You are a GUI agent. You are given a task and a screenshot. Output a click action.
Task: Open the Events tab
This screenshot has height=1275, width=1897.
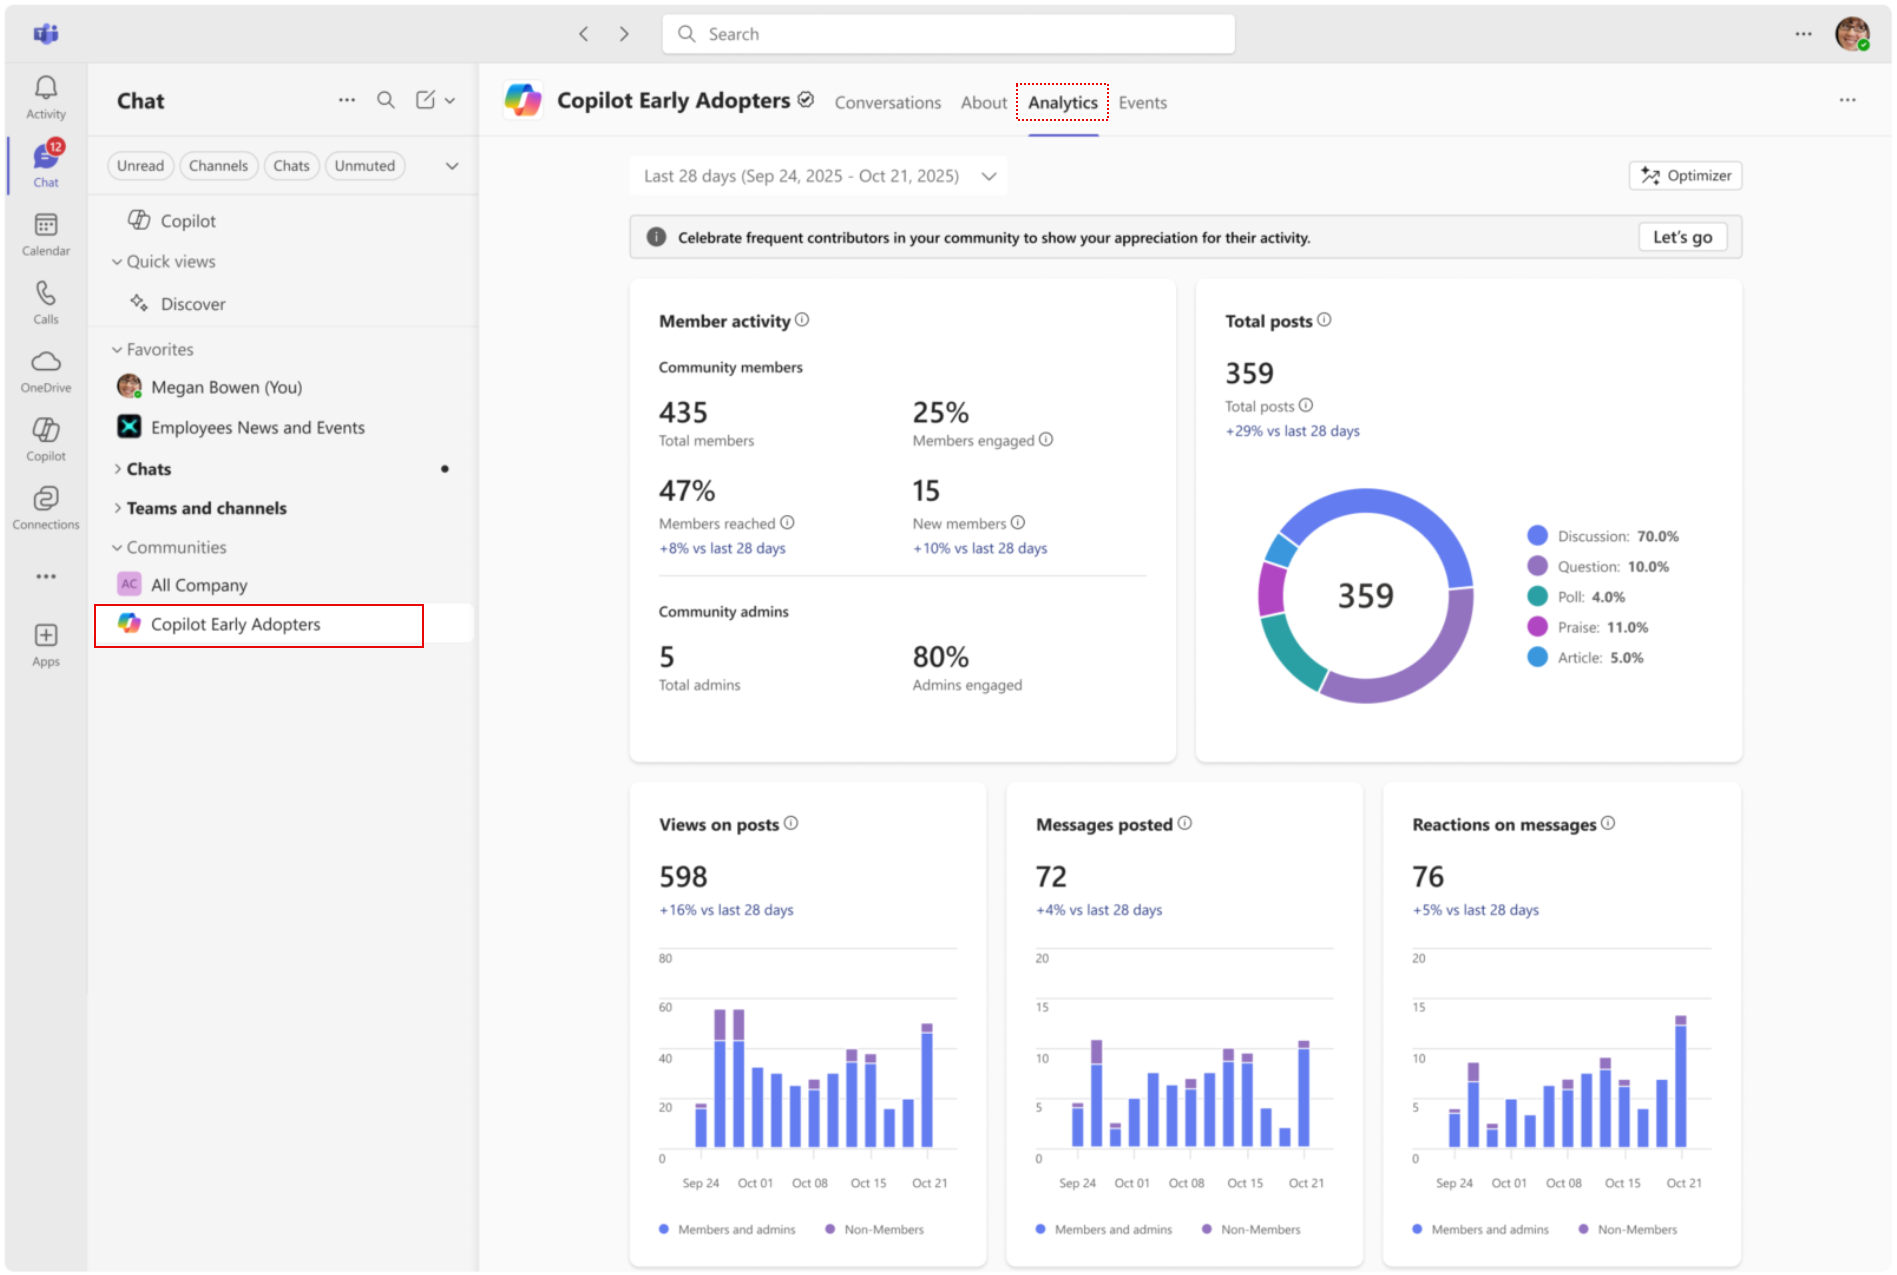1142,102
